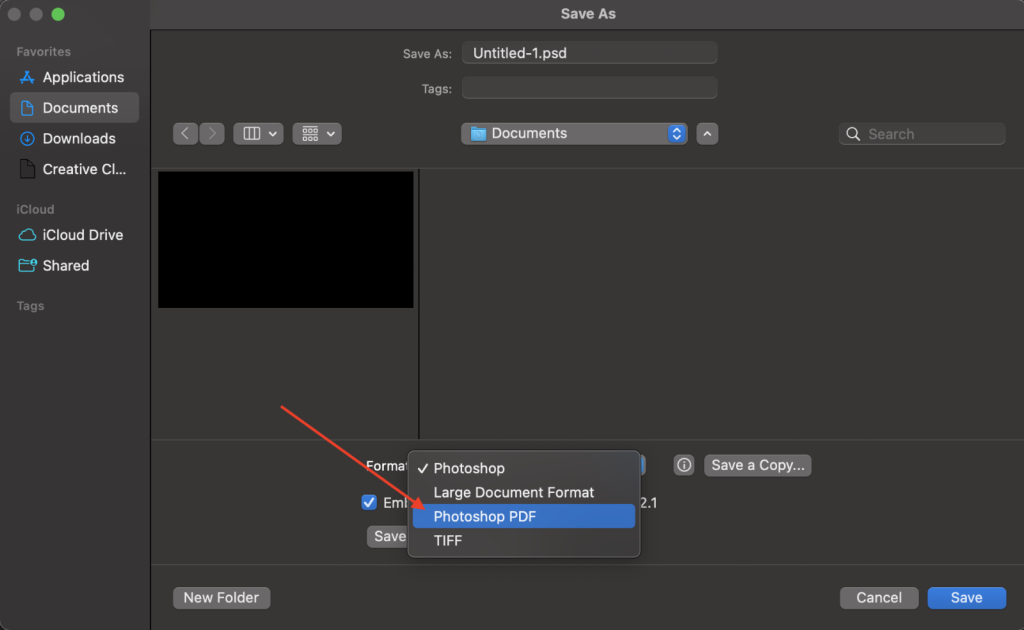Open the column view options dropdown

pyautogui.click(x=258, y=134)
